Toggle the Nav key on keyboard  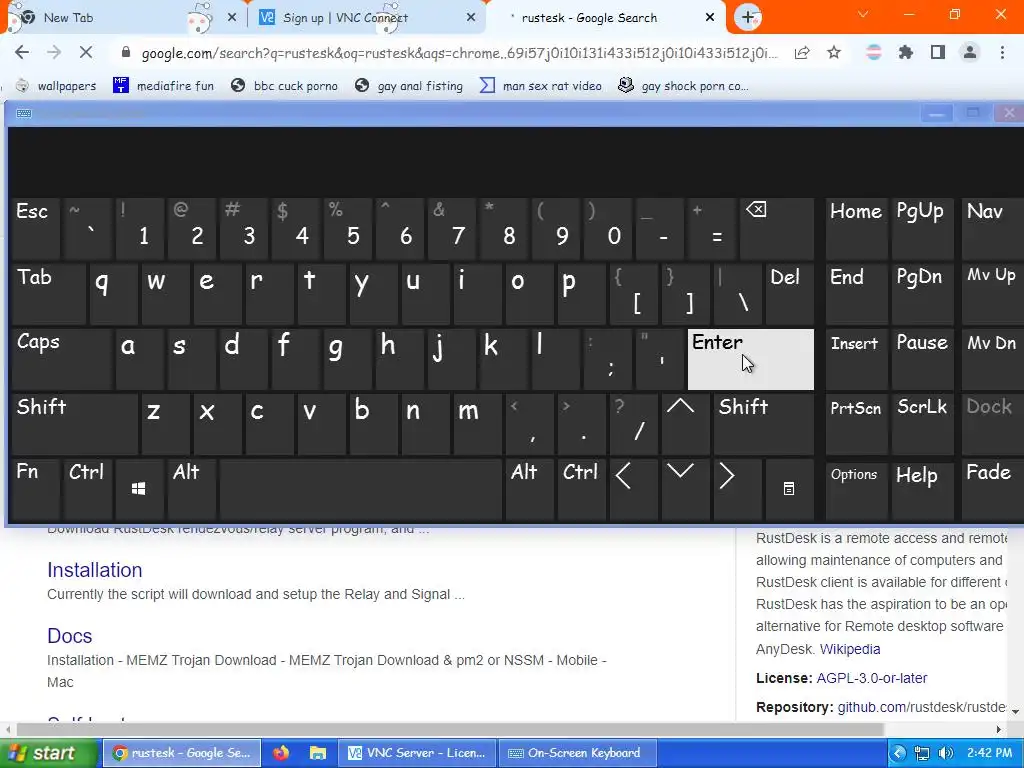[x=993, y=228]
